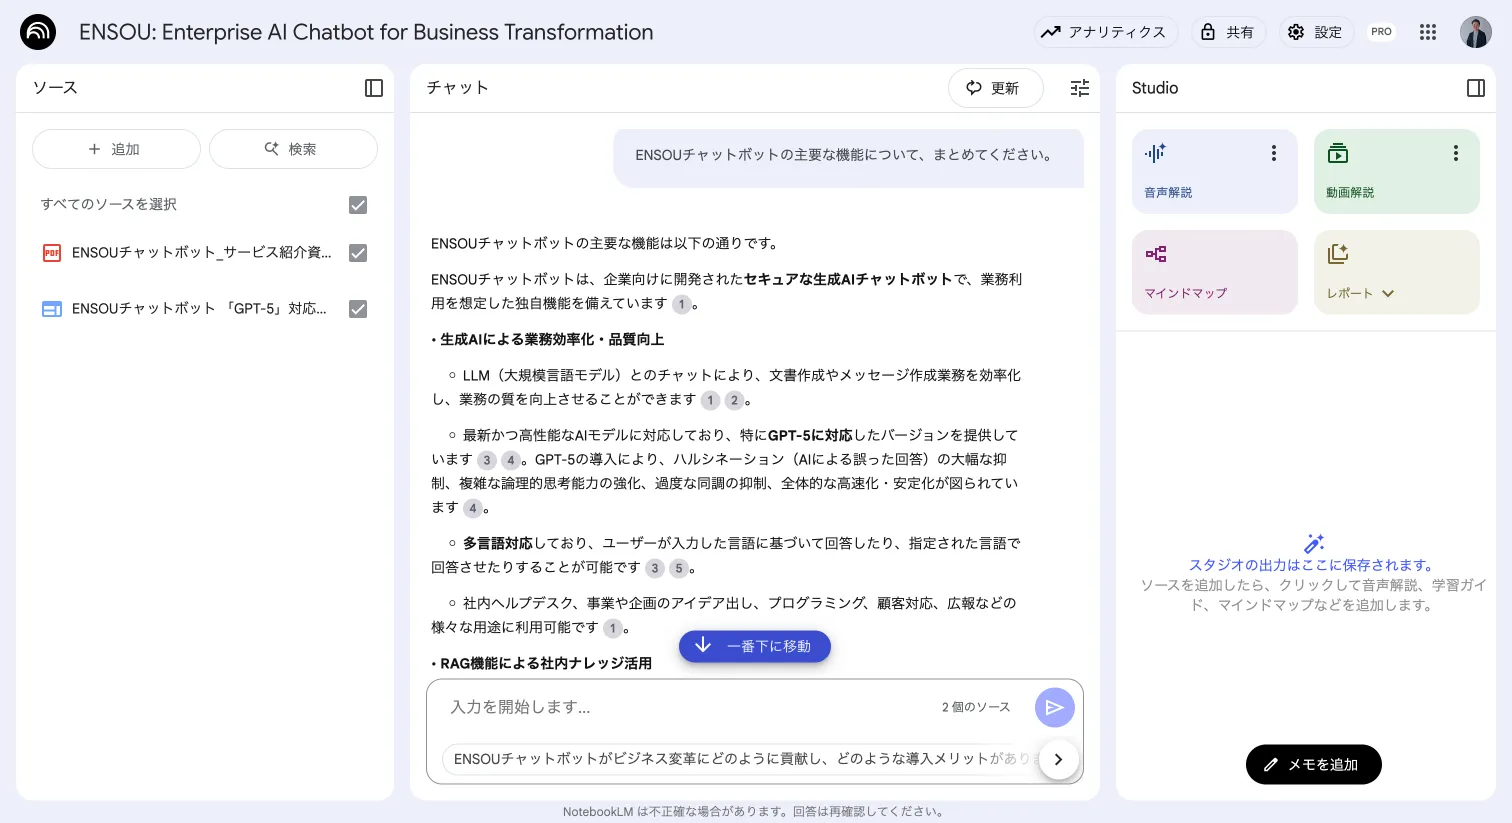Click the chat refresh (更新) button
The width and height of the screenshot is (1512, 823).
tap(995, 88)
